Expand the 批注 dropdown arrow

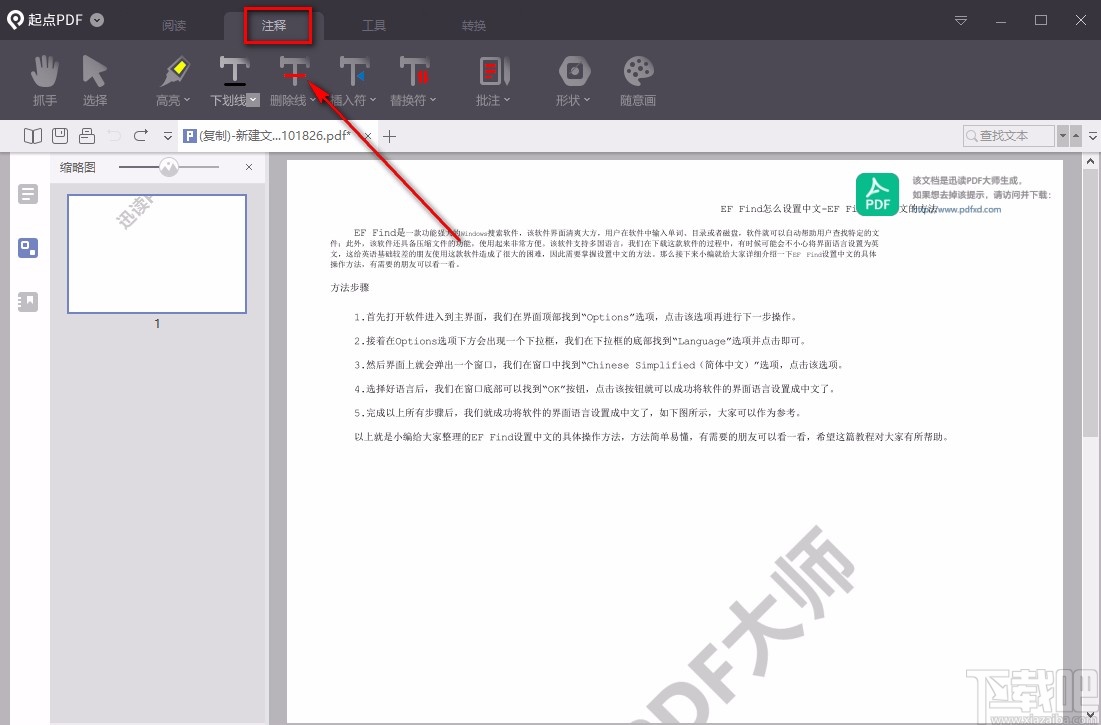click(x=506, y=100)
